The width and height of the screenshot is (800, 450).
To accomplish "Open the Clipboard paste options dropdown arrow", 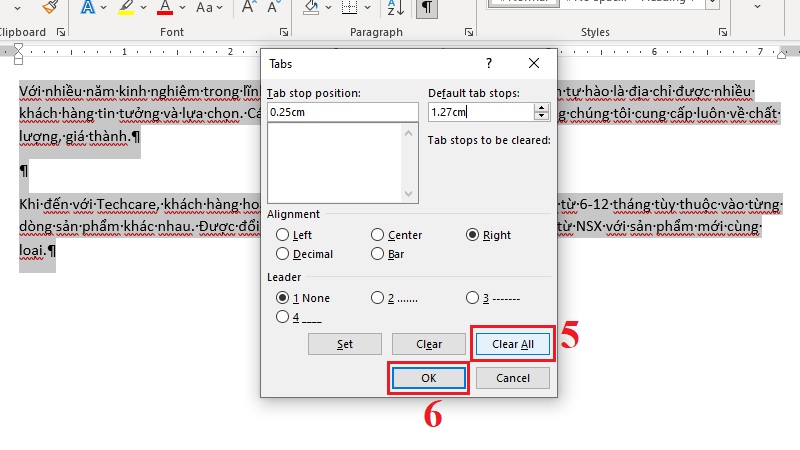I will pos(17,8).
